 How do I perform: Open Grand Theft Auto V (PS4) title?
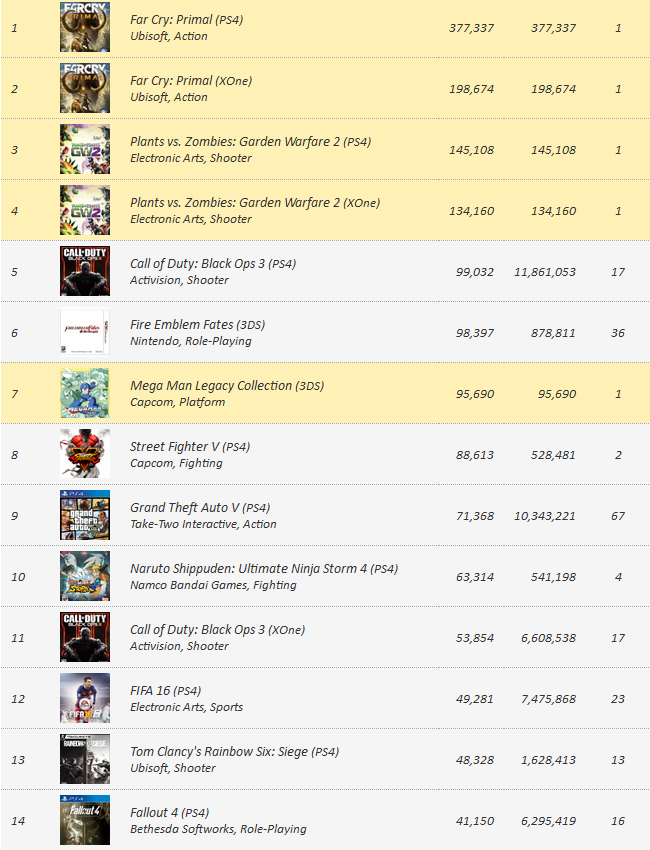point(199,507)
